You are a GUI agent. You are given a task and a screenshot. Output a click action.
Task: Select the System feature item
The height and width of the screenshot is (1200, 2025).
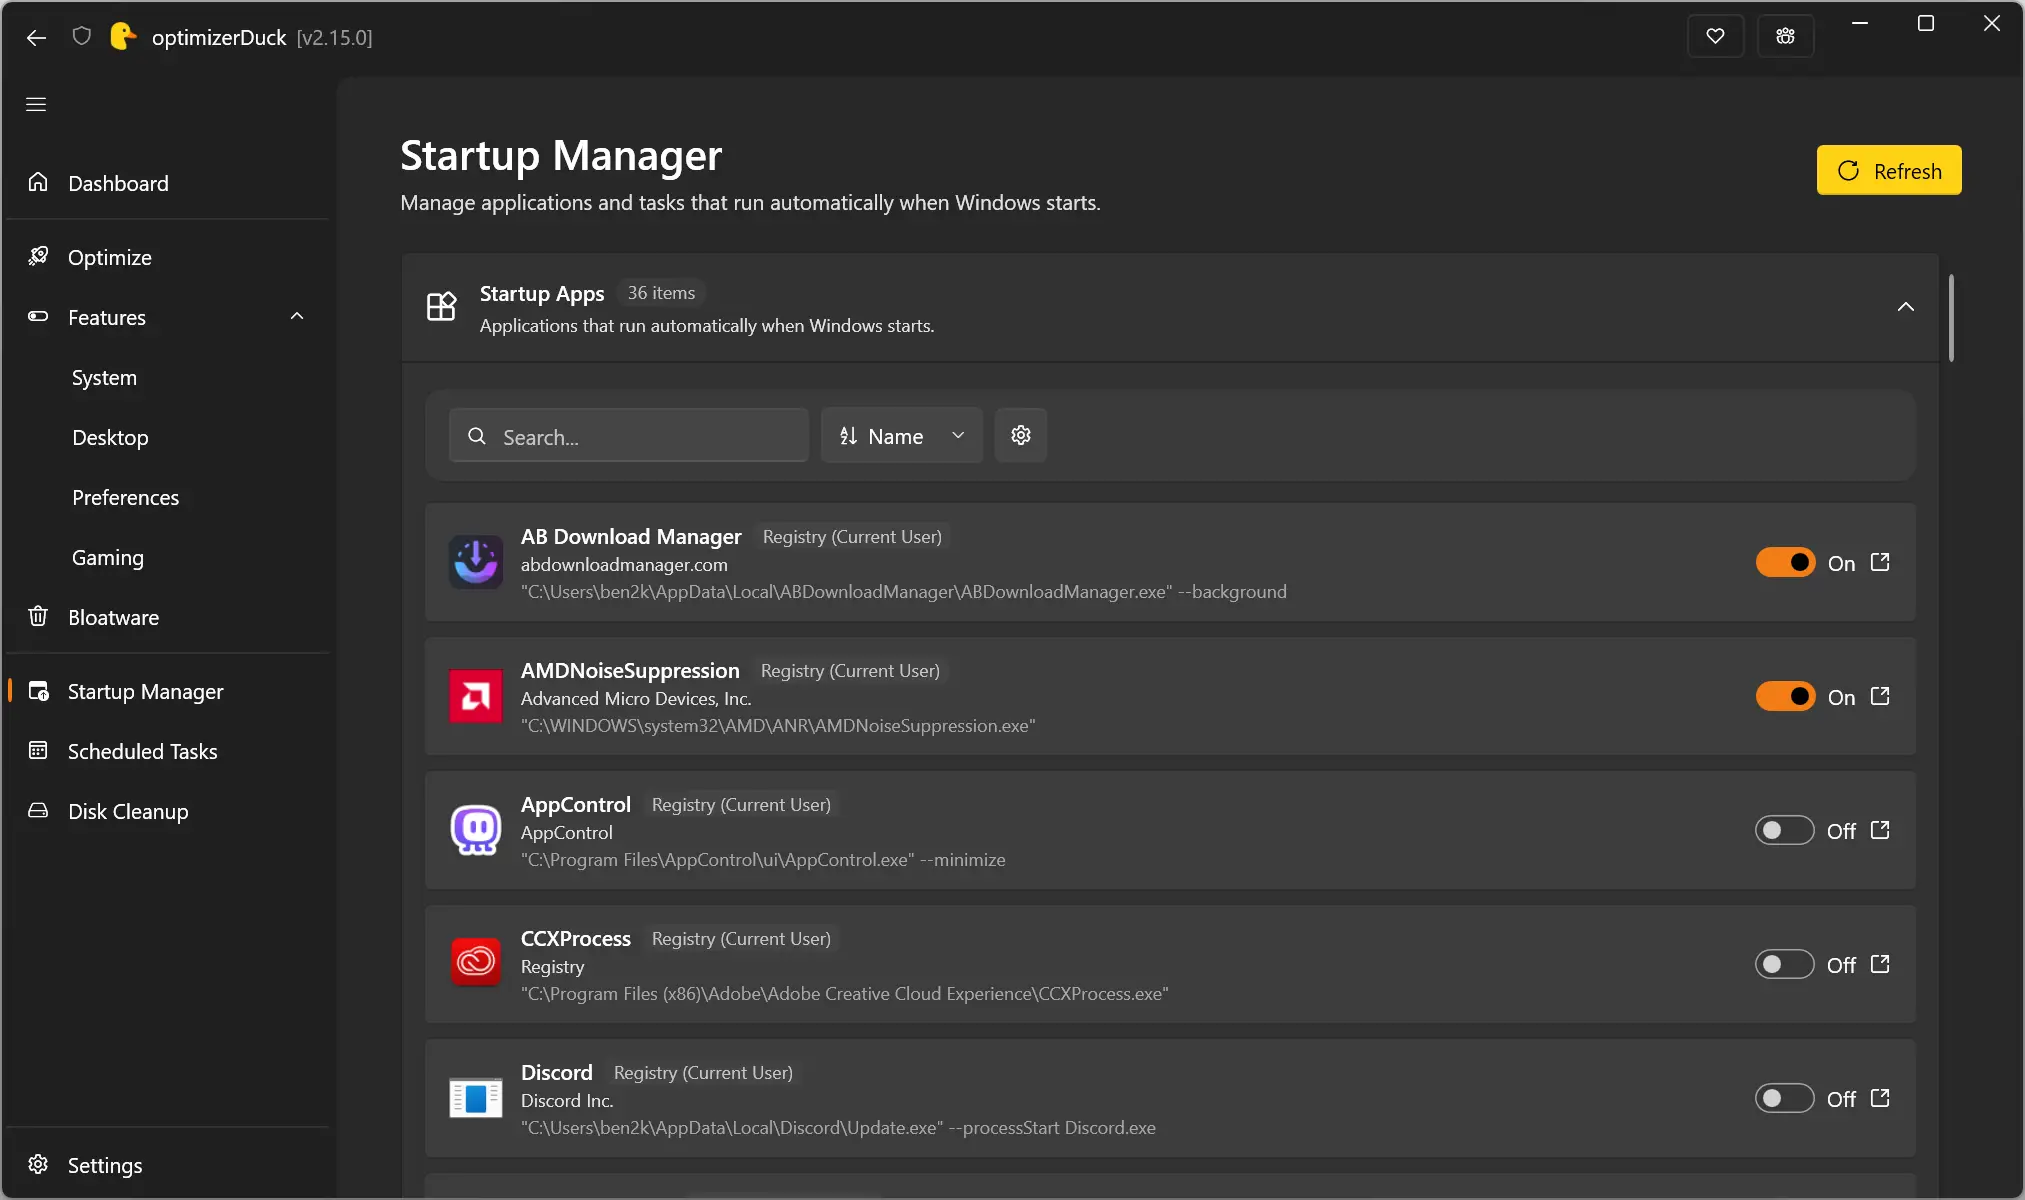[x=168, y=377]
